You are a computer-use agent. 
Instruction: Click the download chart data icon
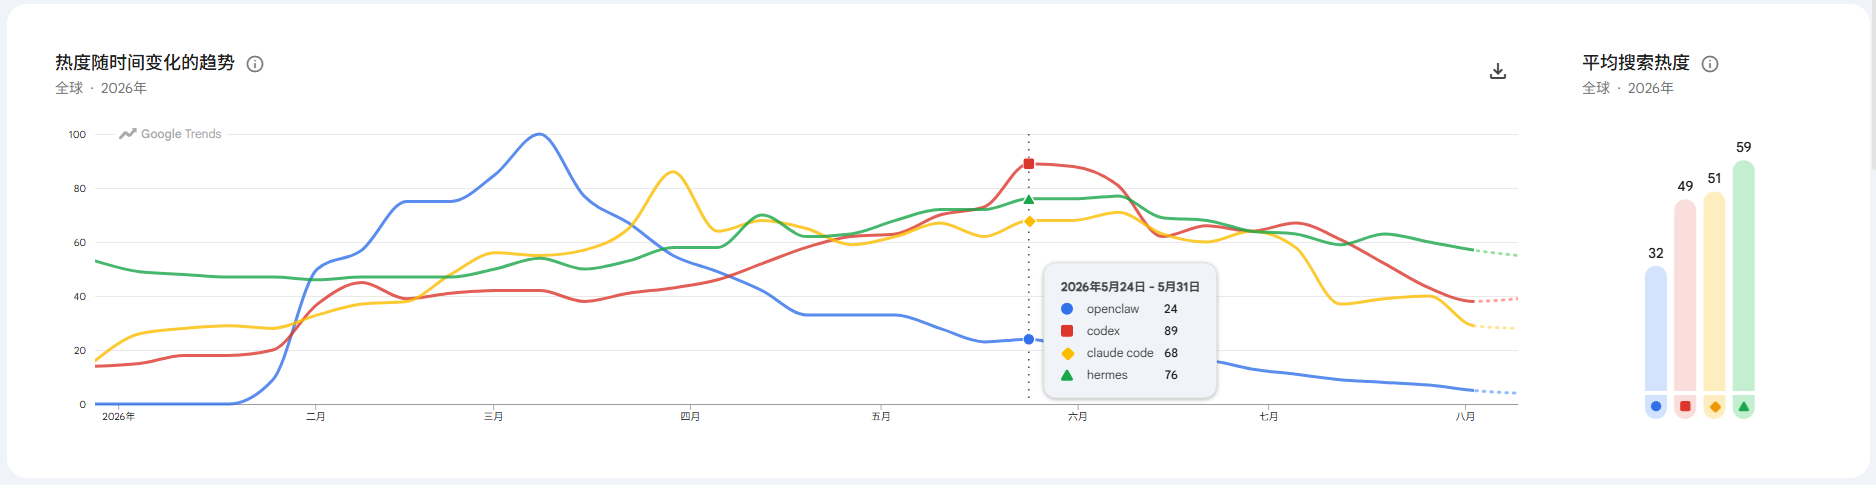coord(1497,71)
